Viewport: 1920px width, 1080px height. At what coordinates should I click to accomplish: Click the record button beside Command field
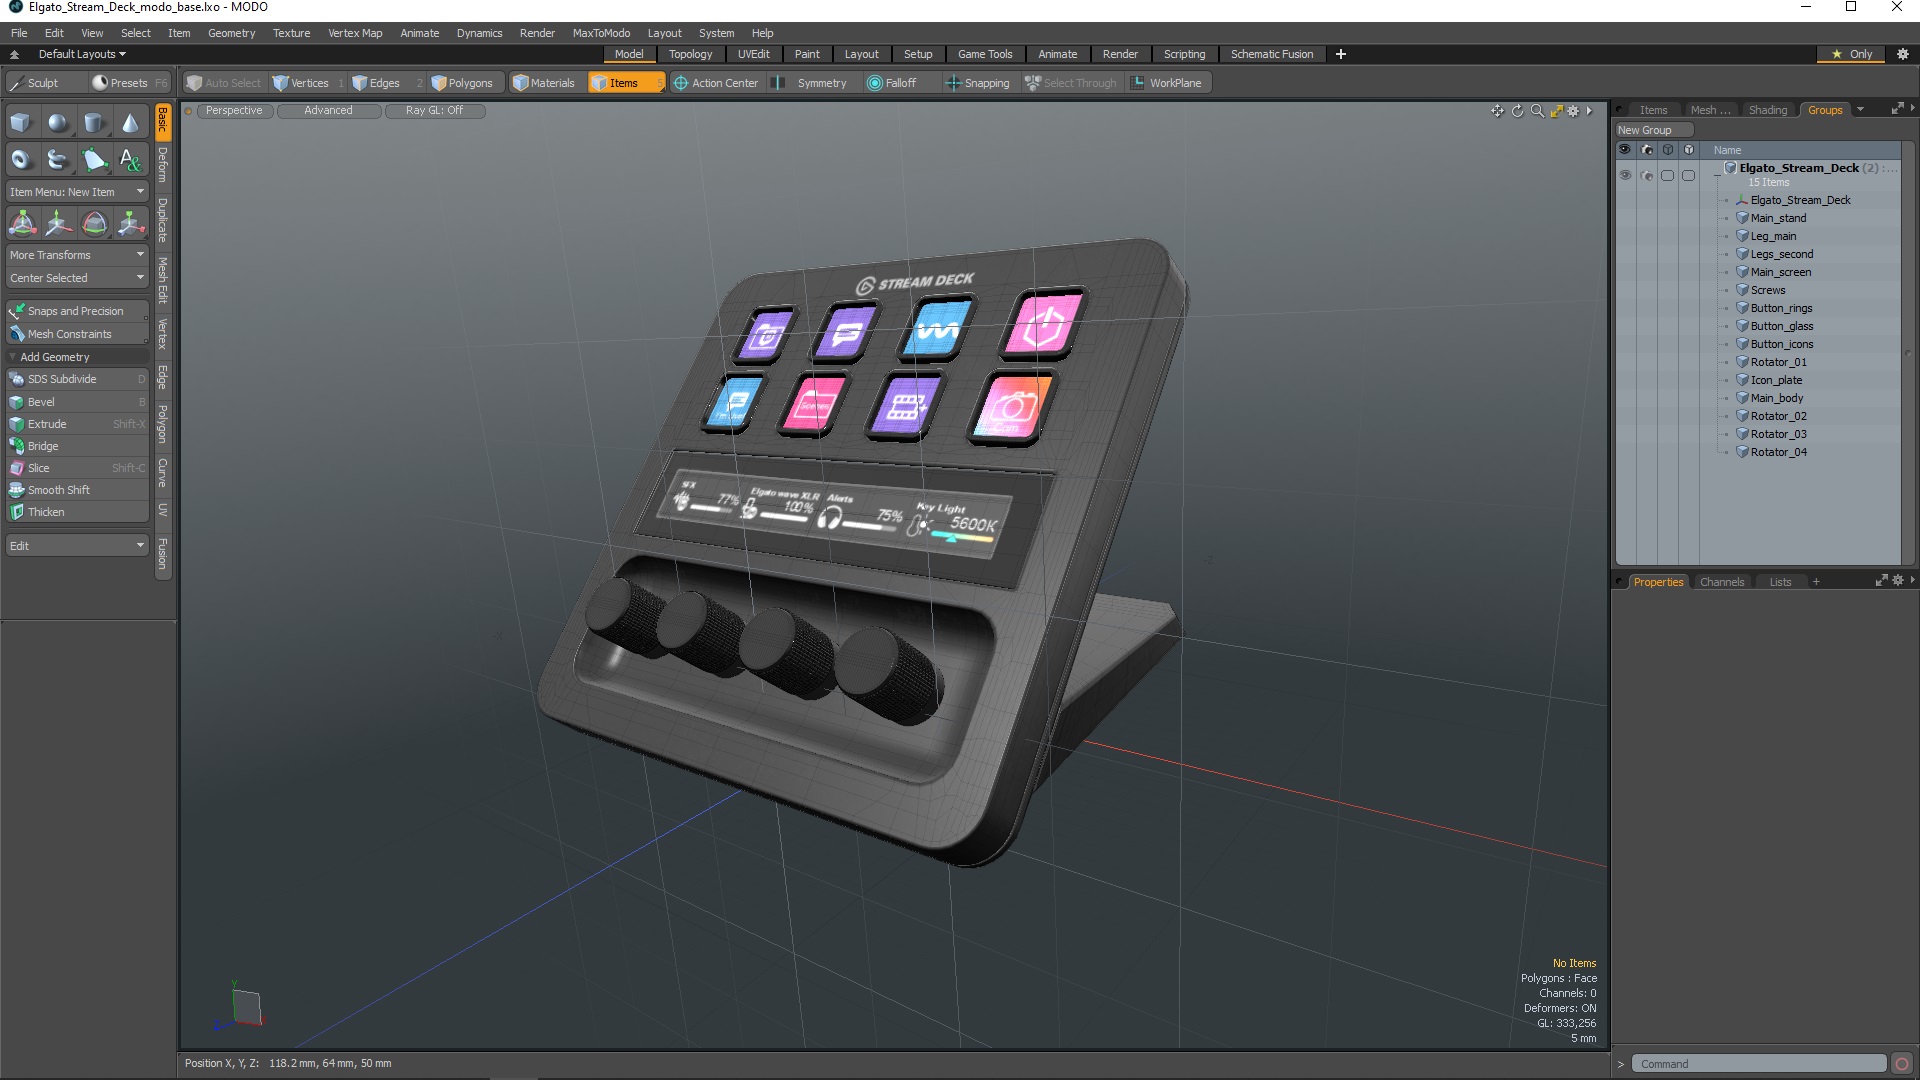(1902, 1064)
